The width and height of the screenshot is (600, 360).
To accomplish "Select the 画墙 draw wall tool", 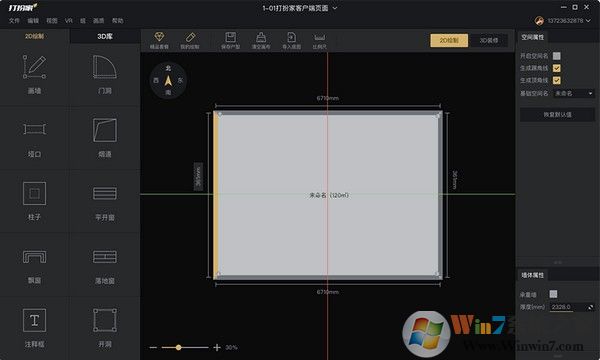I will point(34,74).
